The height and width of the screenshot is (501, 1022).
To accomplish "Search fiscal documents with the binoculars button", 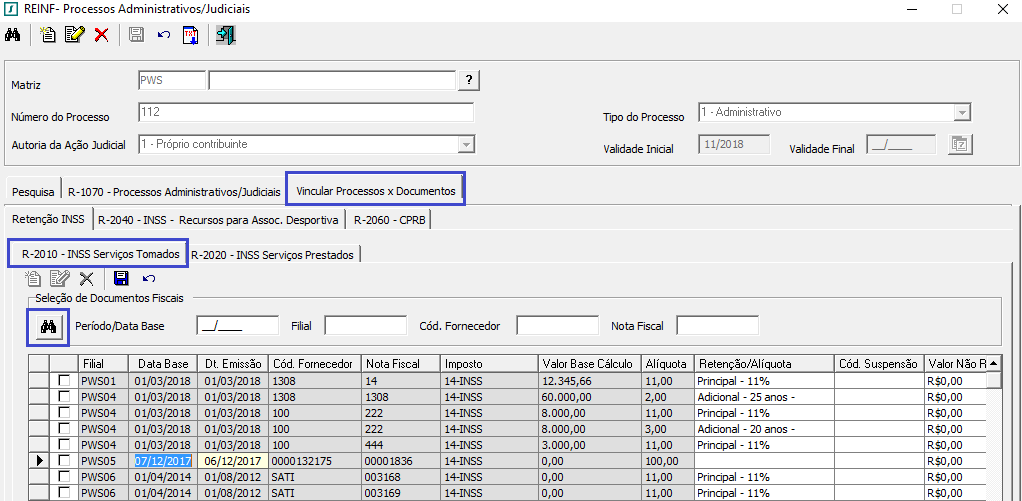I will coord(47,326).
